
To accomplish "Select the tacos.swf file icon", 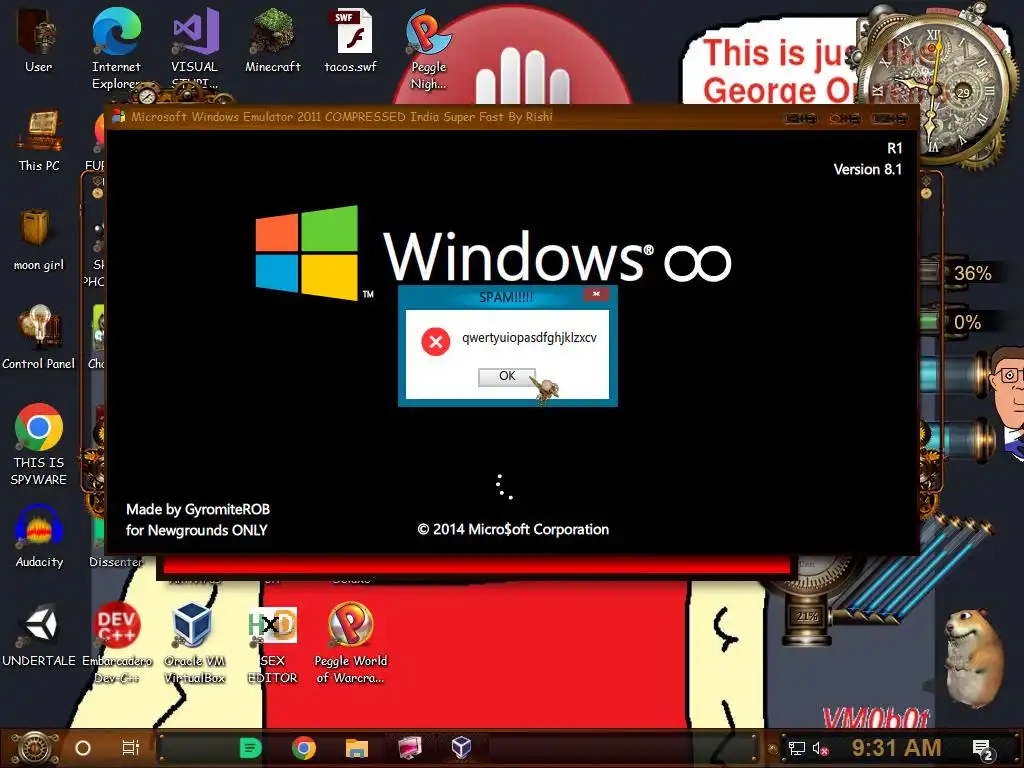I will [x=351, y=39].
